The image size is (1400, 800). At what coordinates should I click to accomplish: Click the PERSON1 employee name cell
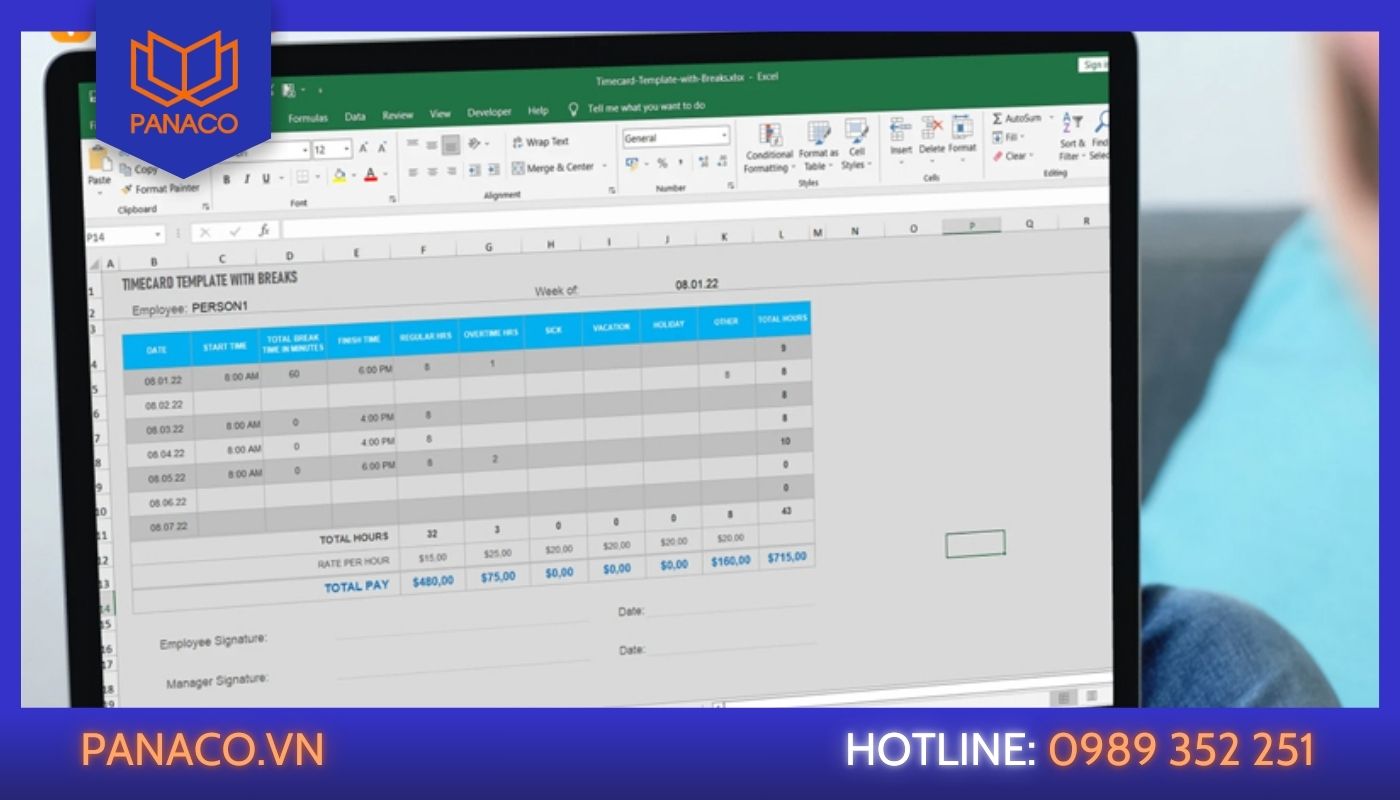click(219, 307)
